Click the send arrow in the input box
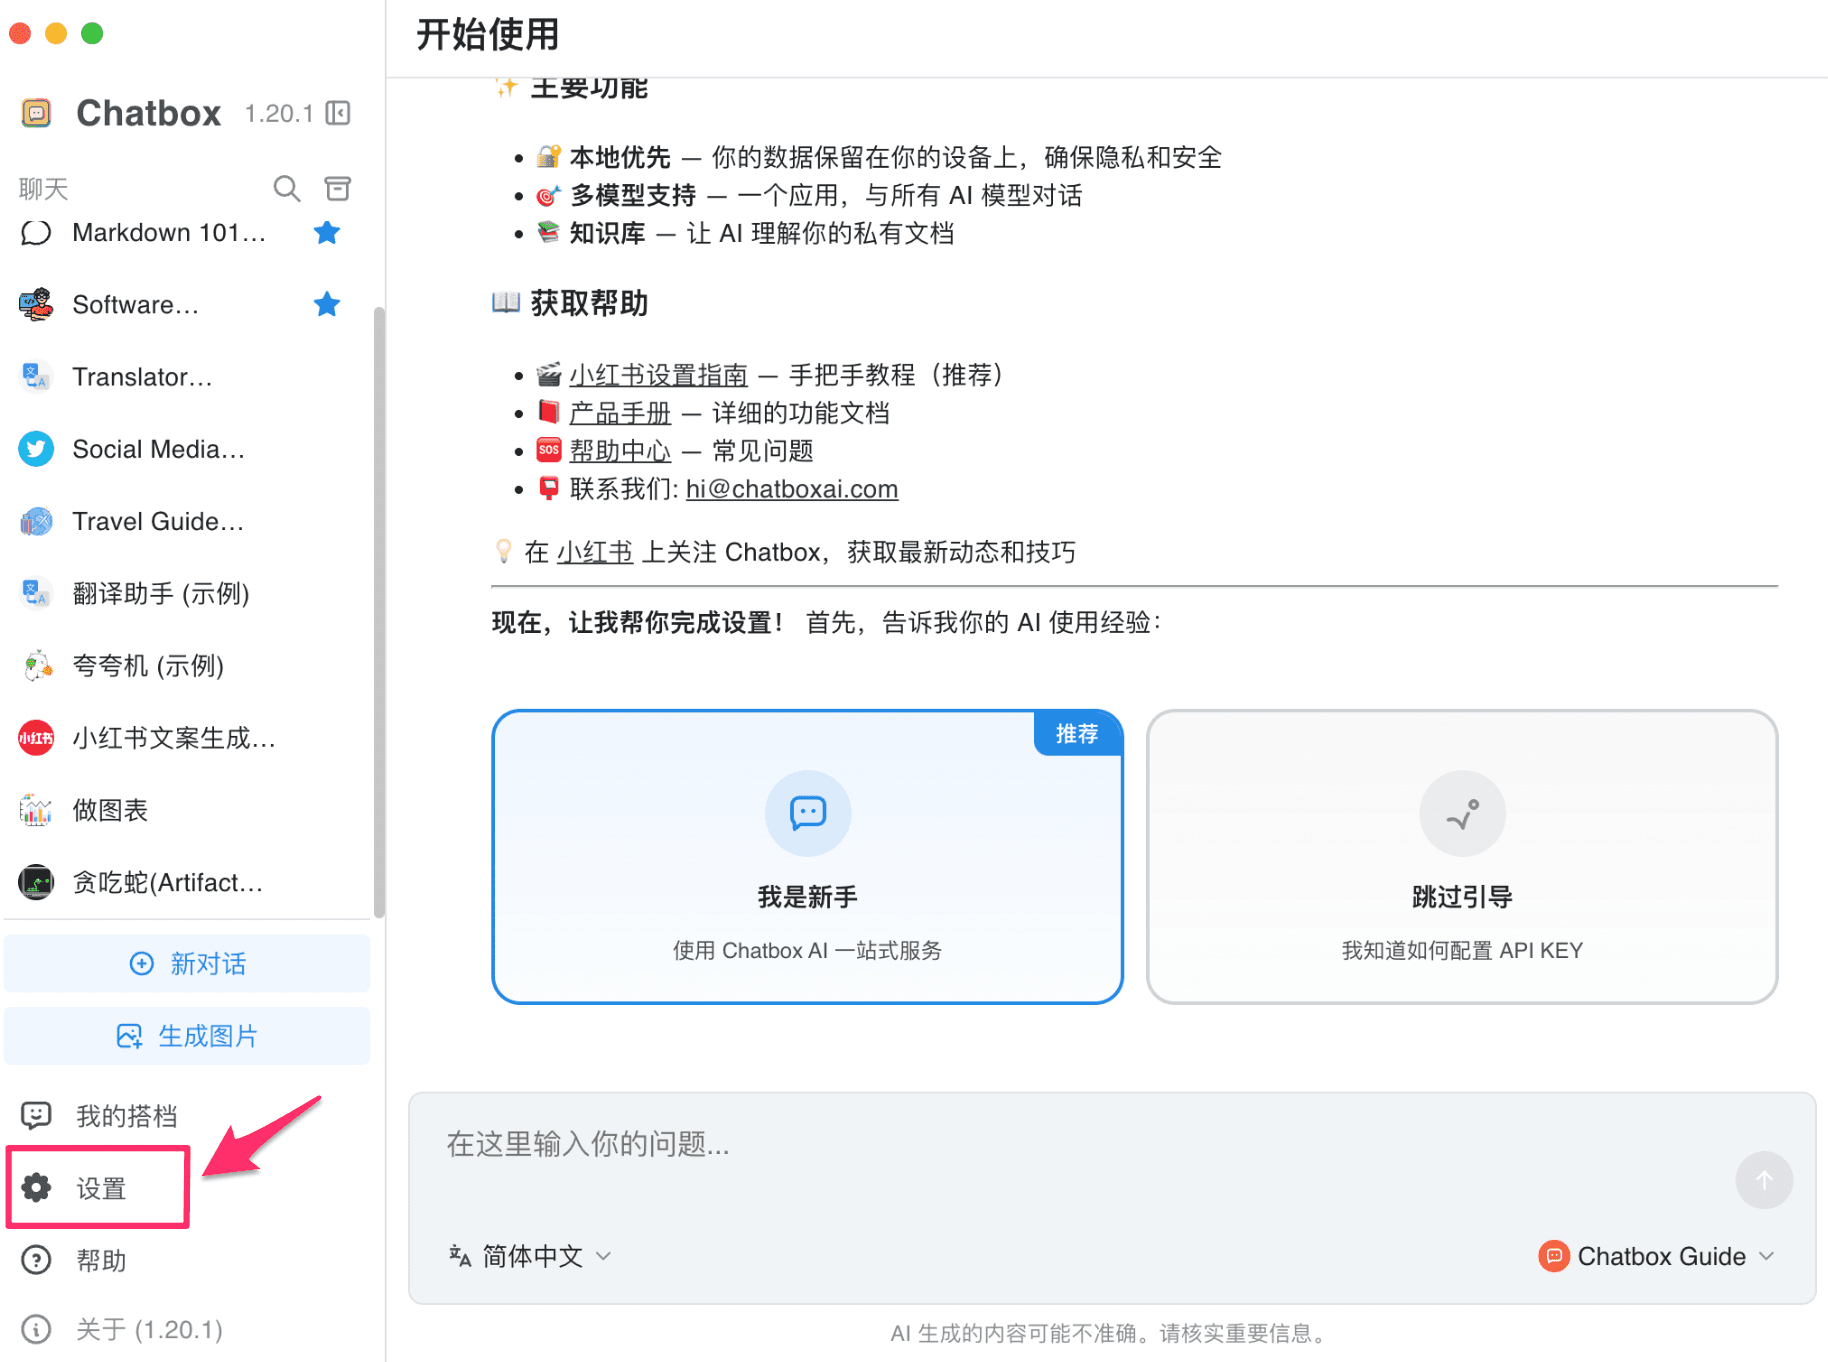The height and width of the screenshot is (1362, 1828). 1764,1181
